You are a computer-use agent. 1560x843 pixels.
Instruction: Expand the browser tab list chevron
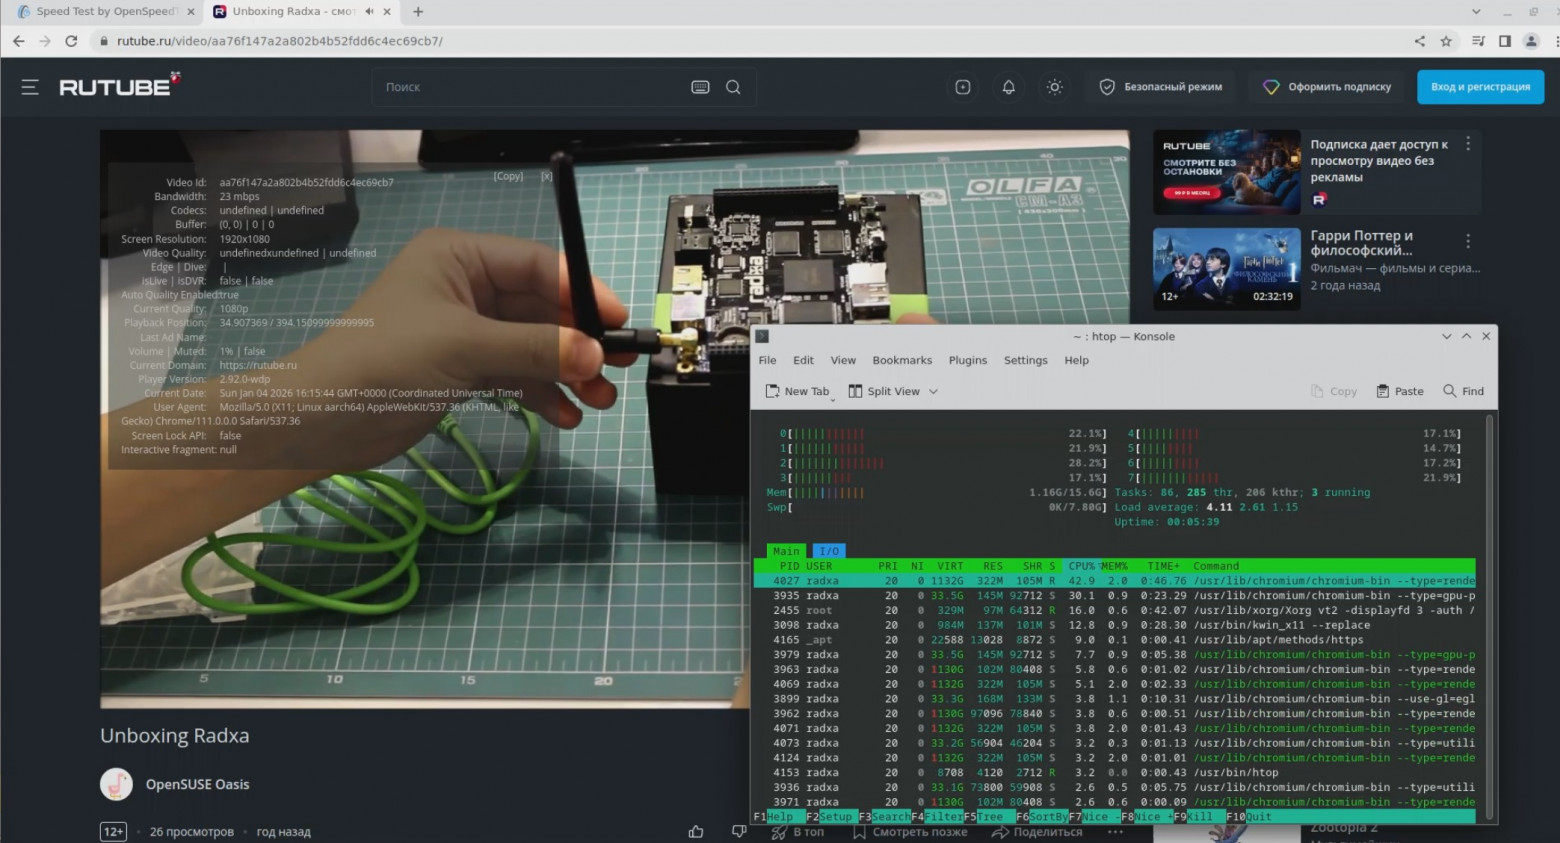[x=1476, y=12]
